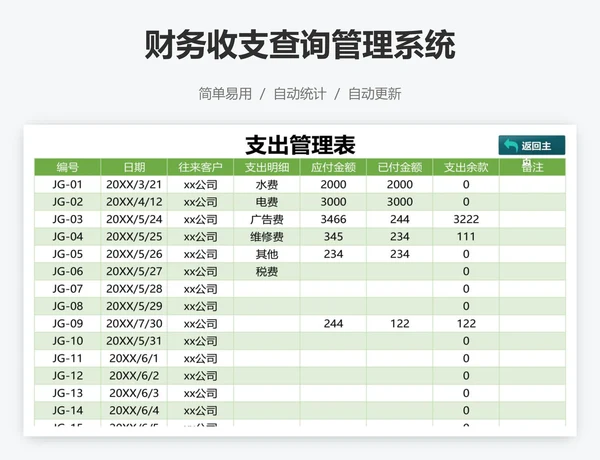Image resolution: width=600 pixels, height=460 pixels.
Task: Click empty 备注 cell in JG-01 row
Action: click(532, 184)
